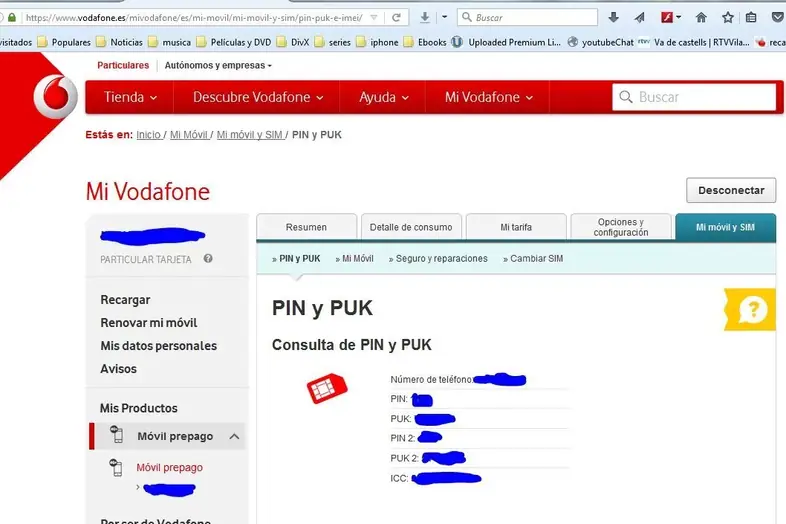
Task: Click the browser URL address field
Action: [x=195, y=18]
